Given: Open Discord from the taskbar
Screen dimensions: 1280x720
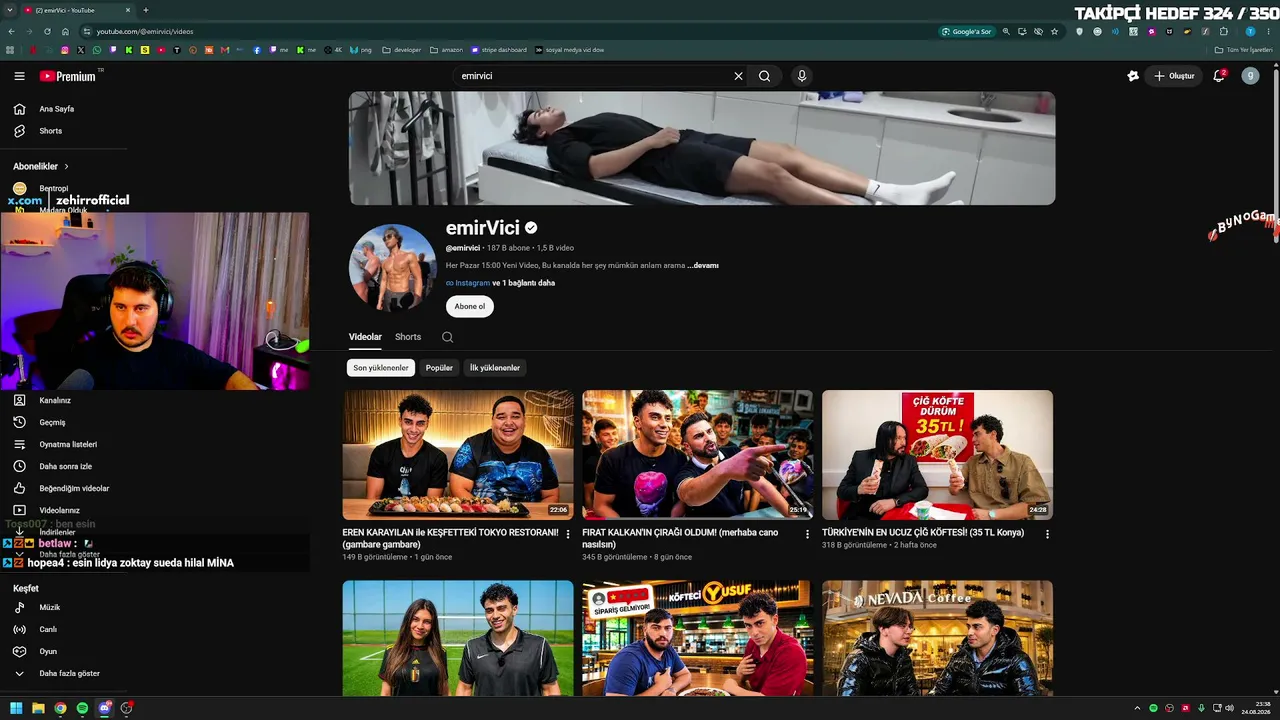Looking at the screenshot, I should pos(104,708).
